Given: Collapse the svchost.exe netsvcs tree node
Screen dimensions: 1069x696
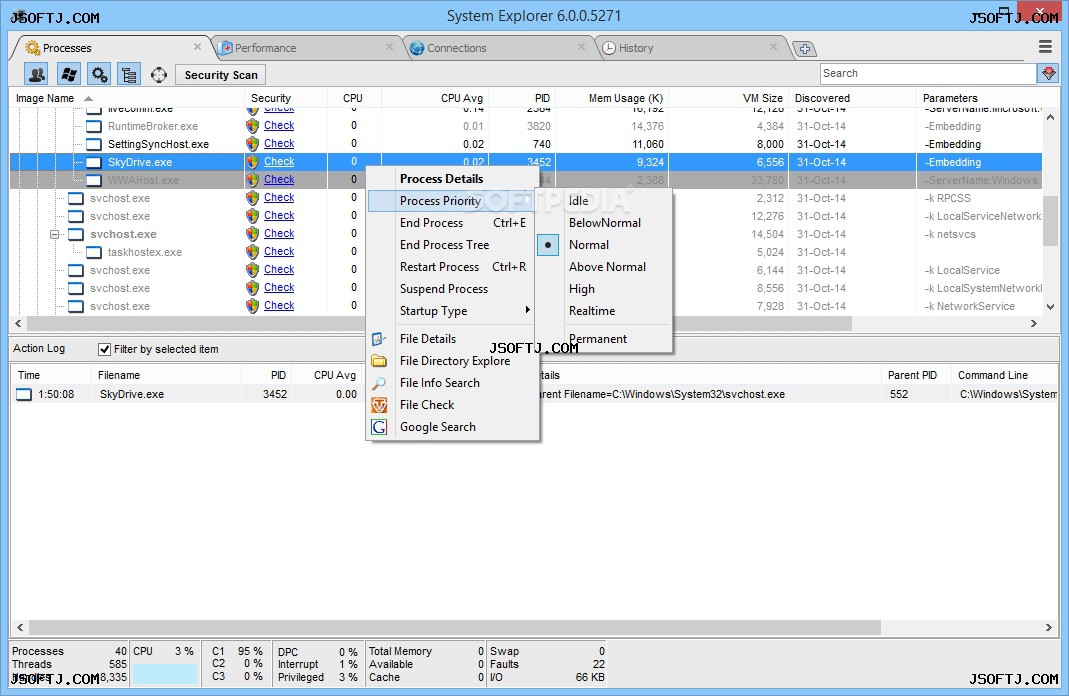Looking at the screenshot, I should click(x=55, y=234).
